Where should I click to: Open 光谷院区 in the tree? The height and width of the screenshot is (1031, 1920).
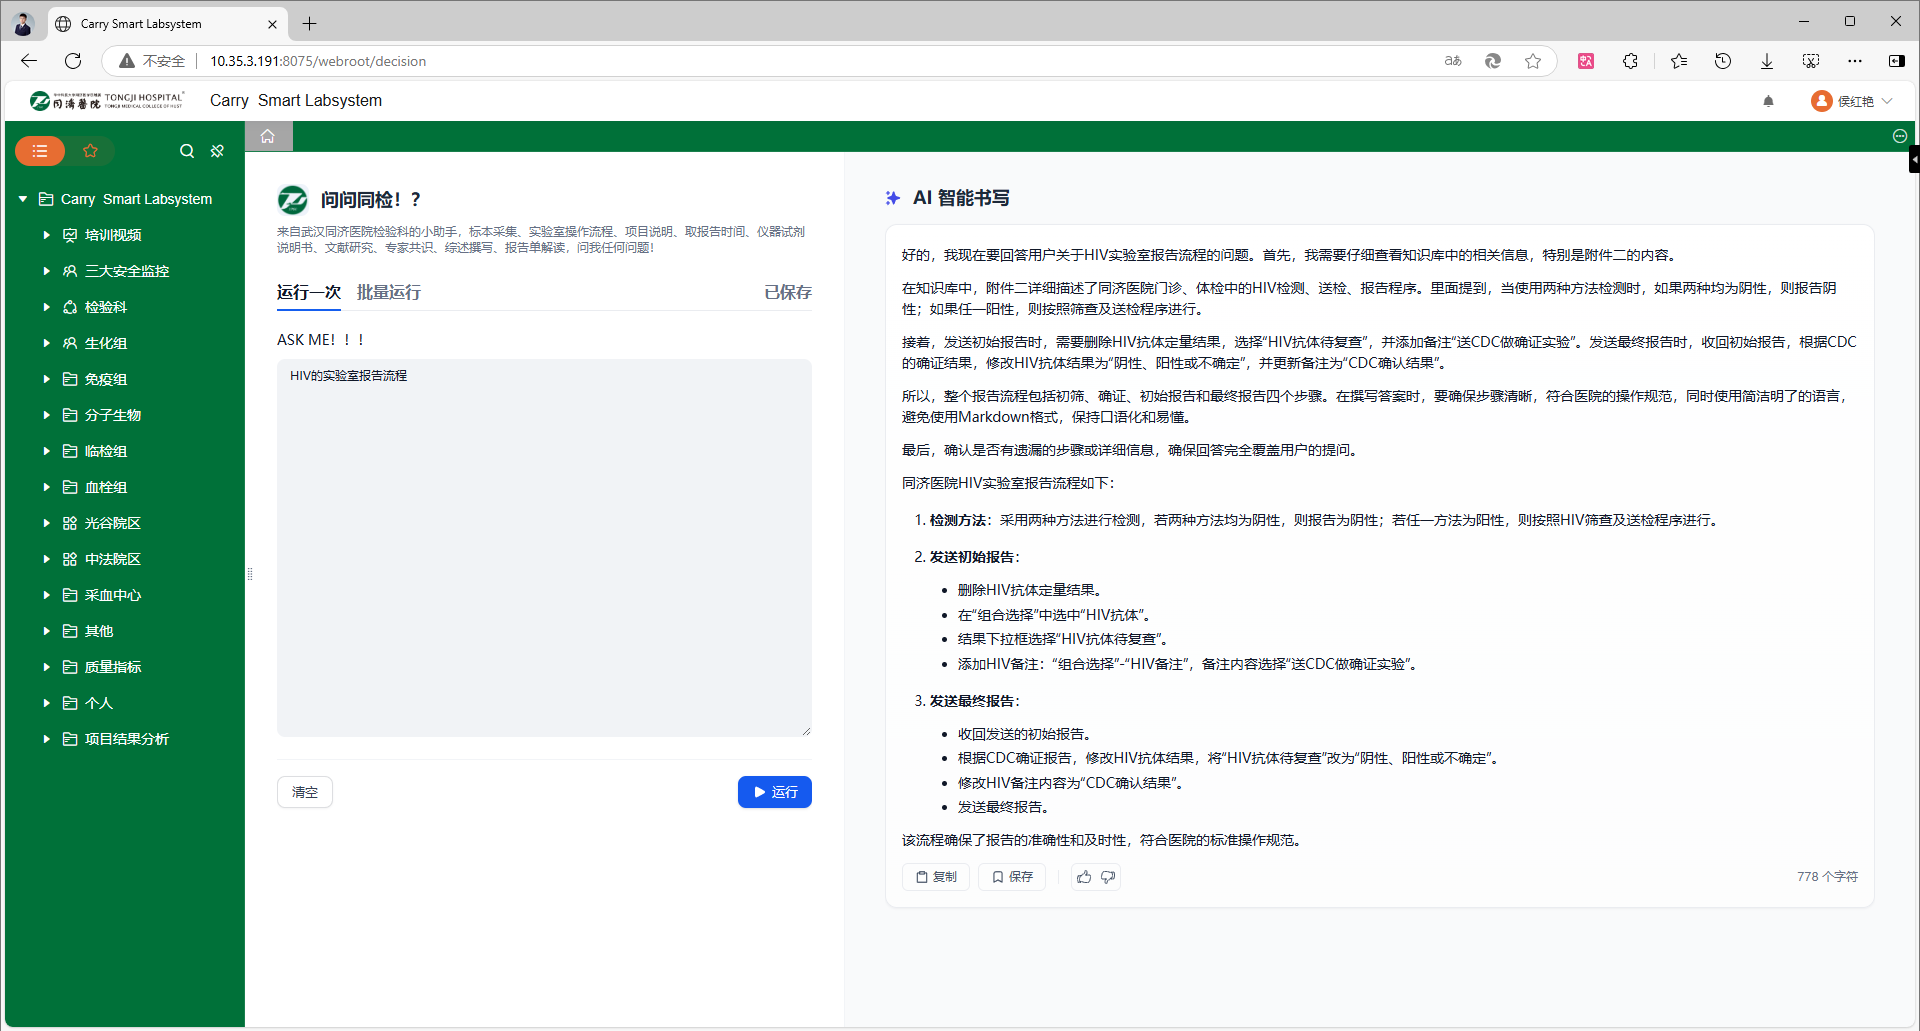112,523
